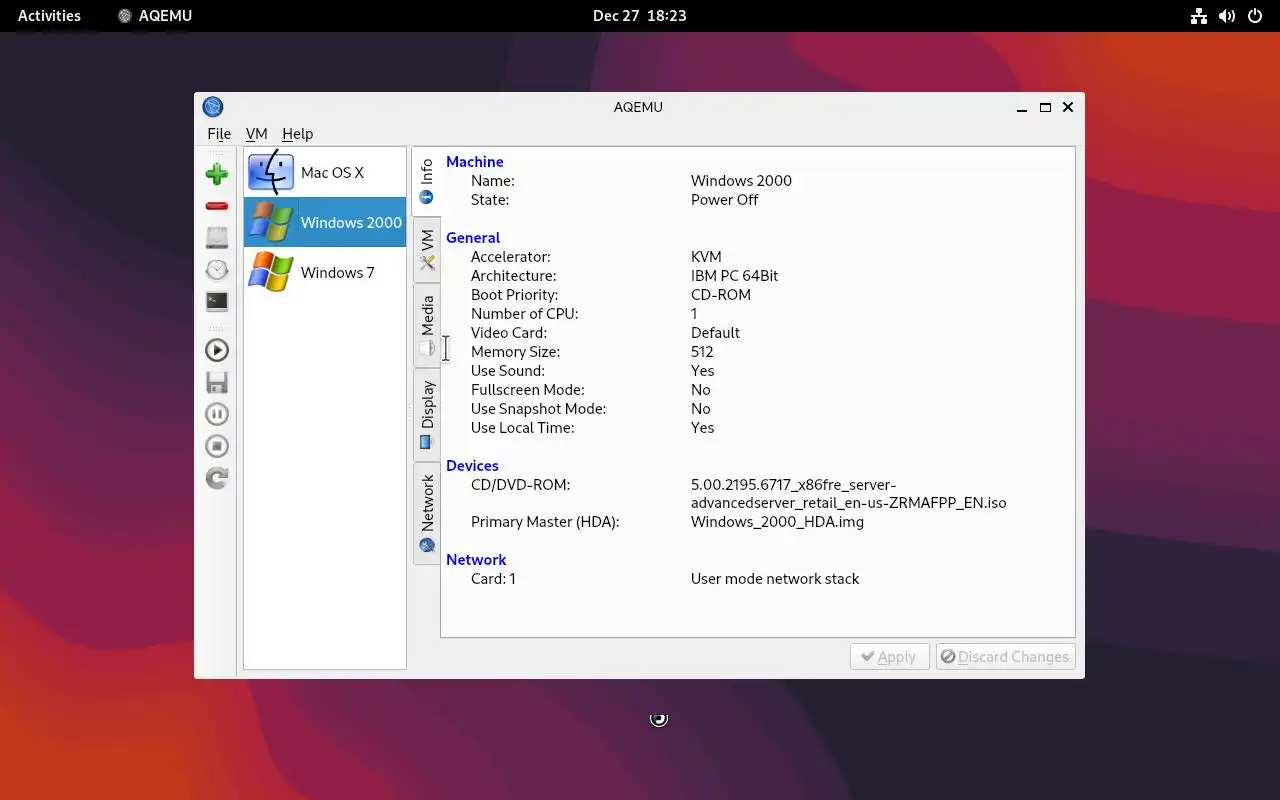Switch to the Display tab
The width and height of the screenshot is (1280, 800).
tap(427, 414)
